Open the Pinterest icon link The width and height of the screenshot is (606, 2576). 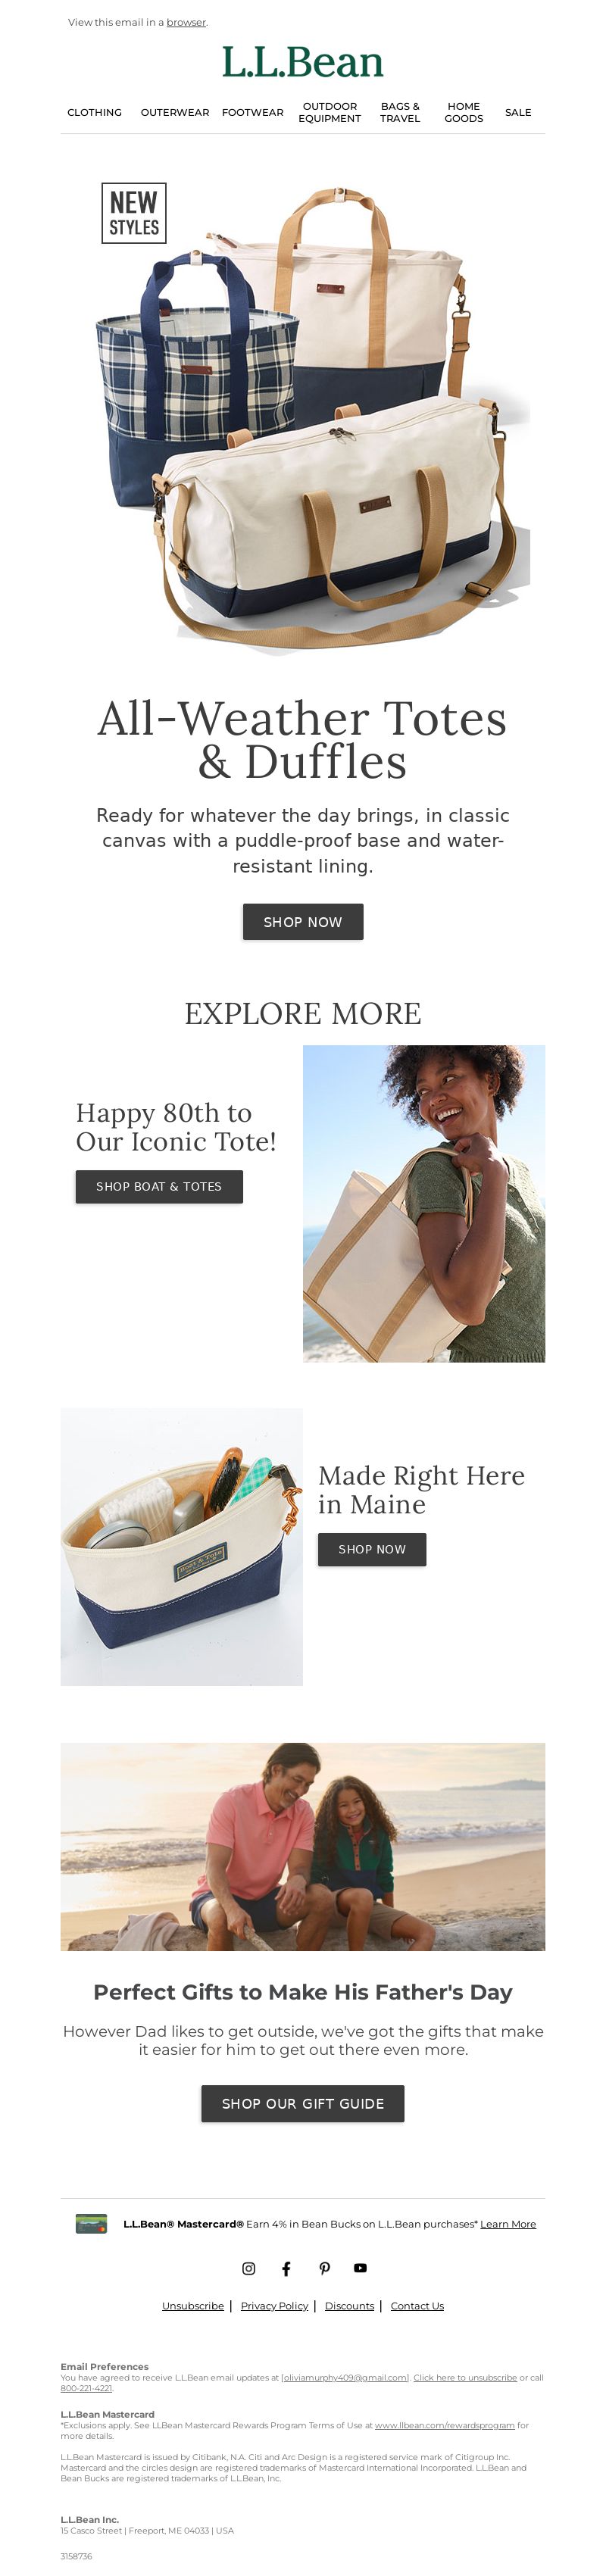click(324, 2268)
